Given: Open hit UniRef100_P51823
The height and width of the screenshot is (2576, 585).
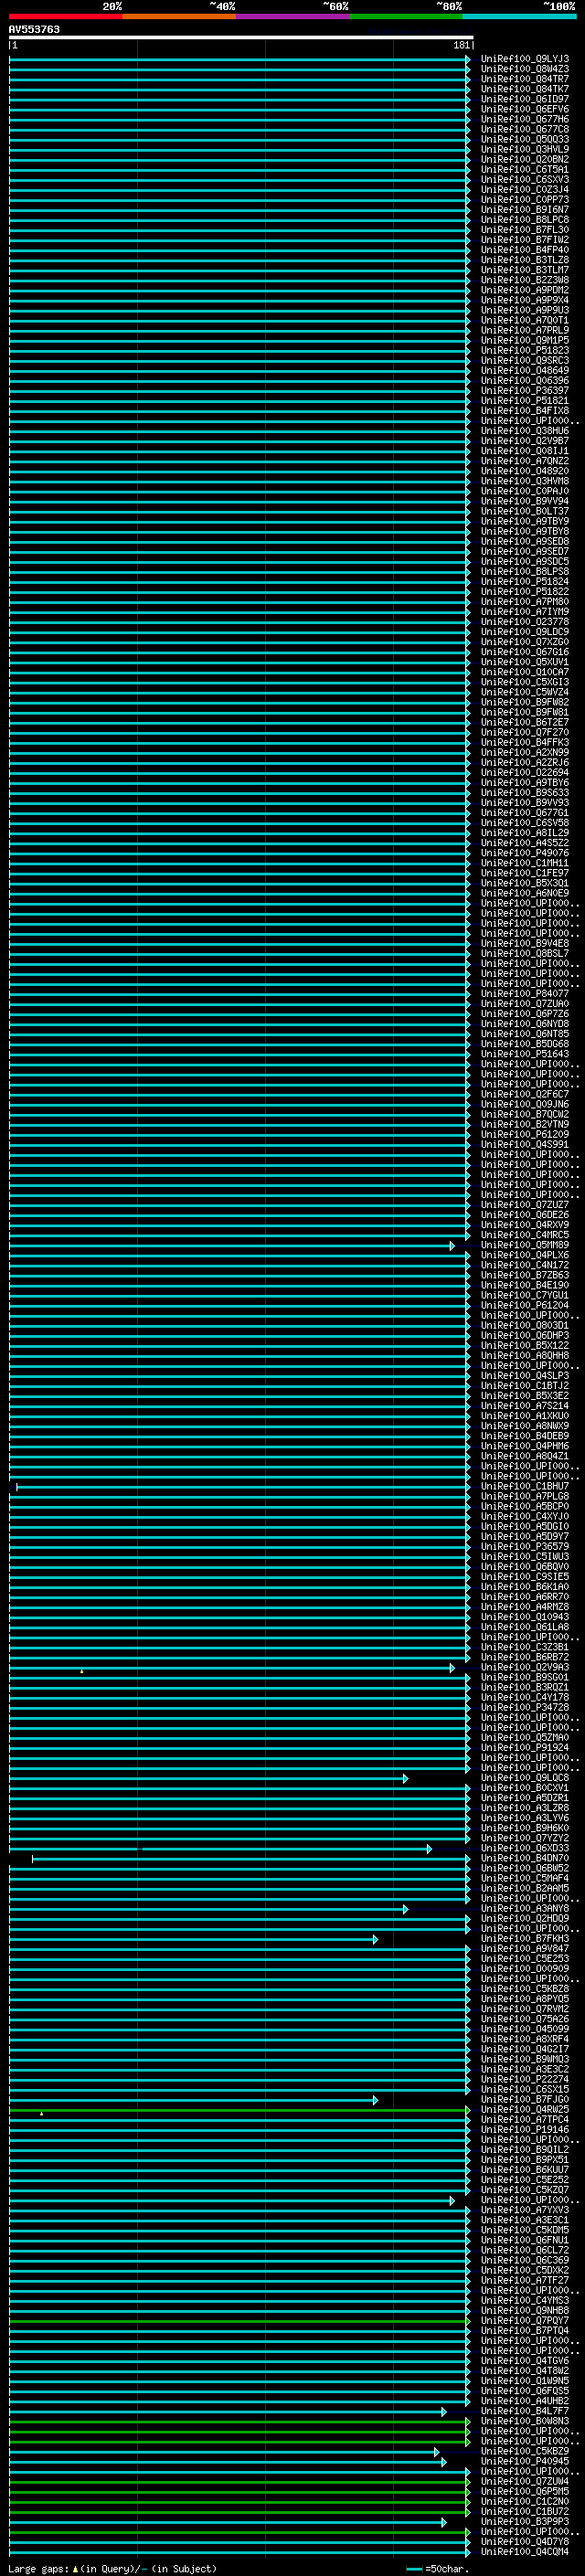Looking at the screenshot, I should tap(525, 351).
